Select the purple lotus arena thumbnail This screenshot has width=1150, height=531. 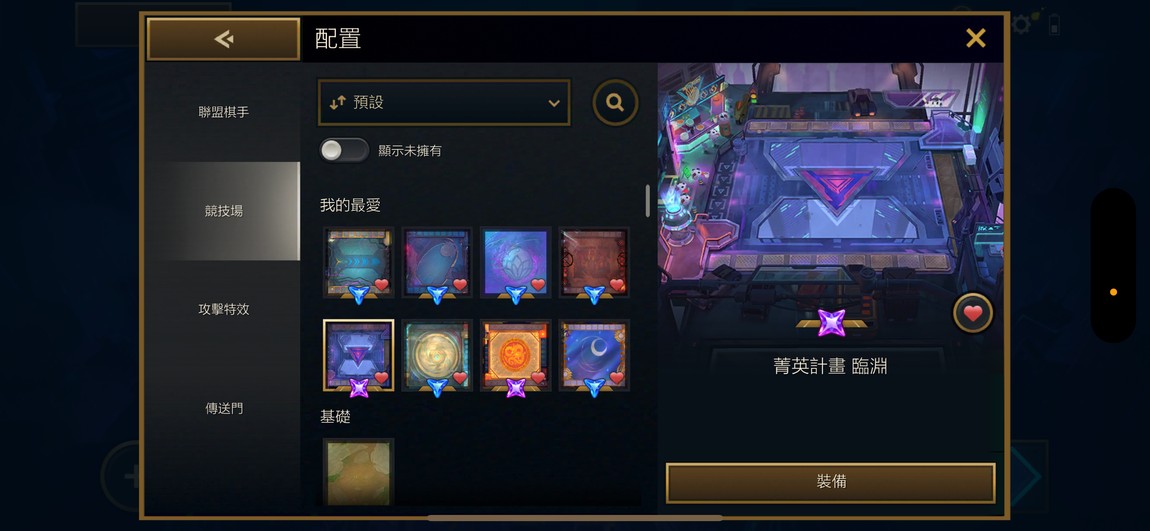click(516, 262)
